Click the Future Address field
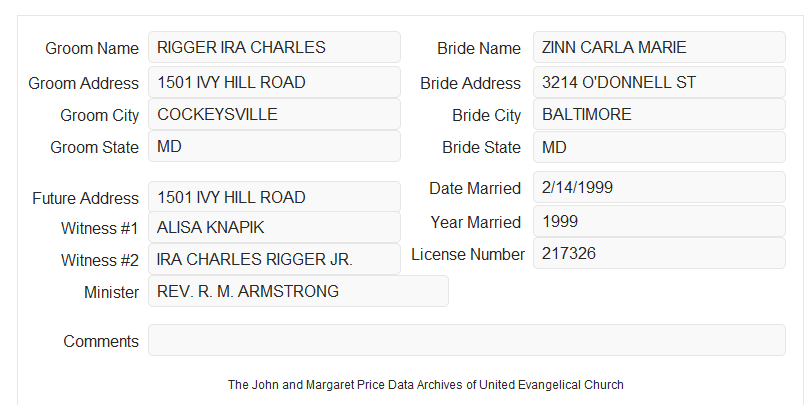805x405 pixels. (x=274, y=197)
